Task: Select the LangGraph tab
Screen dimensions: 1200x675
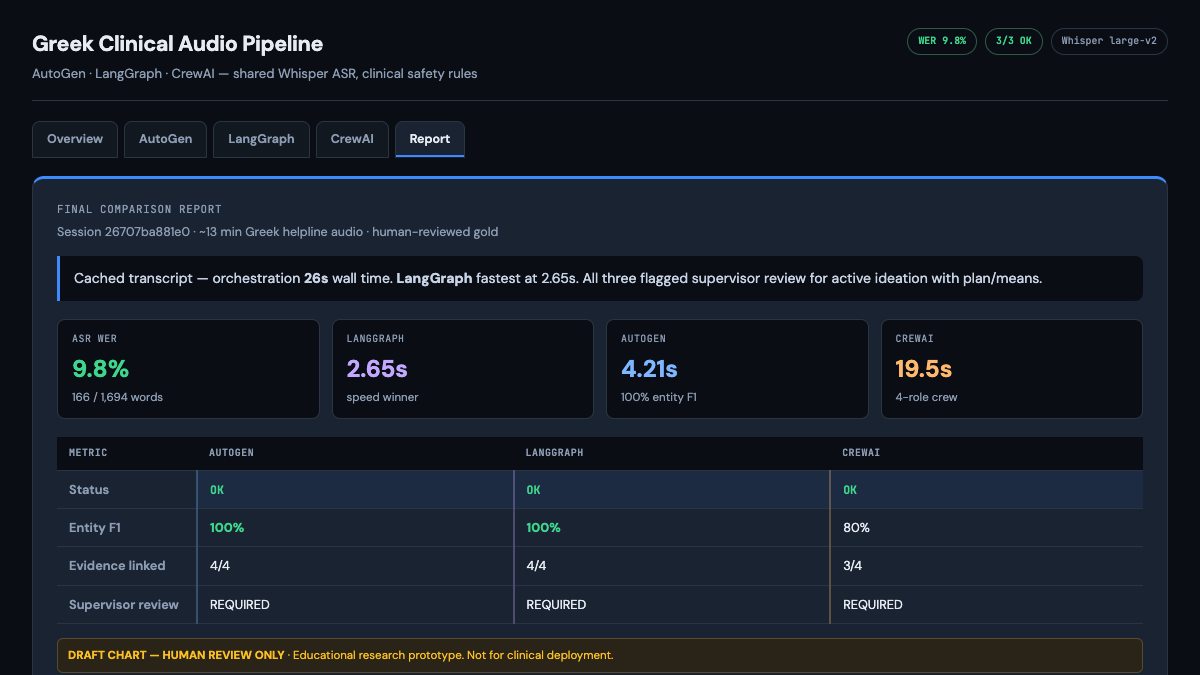Action: (x=261, y=139)
